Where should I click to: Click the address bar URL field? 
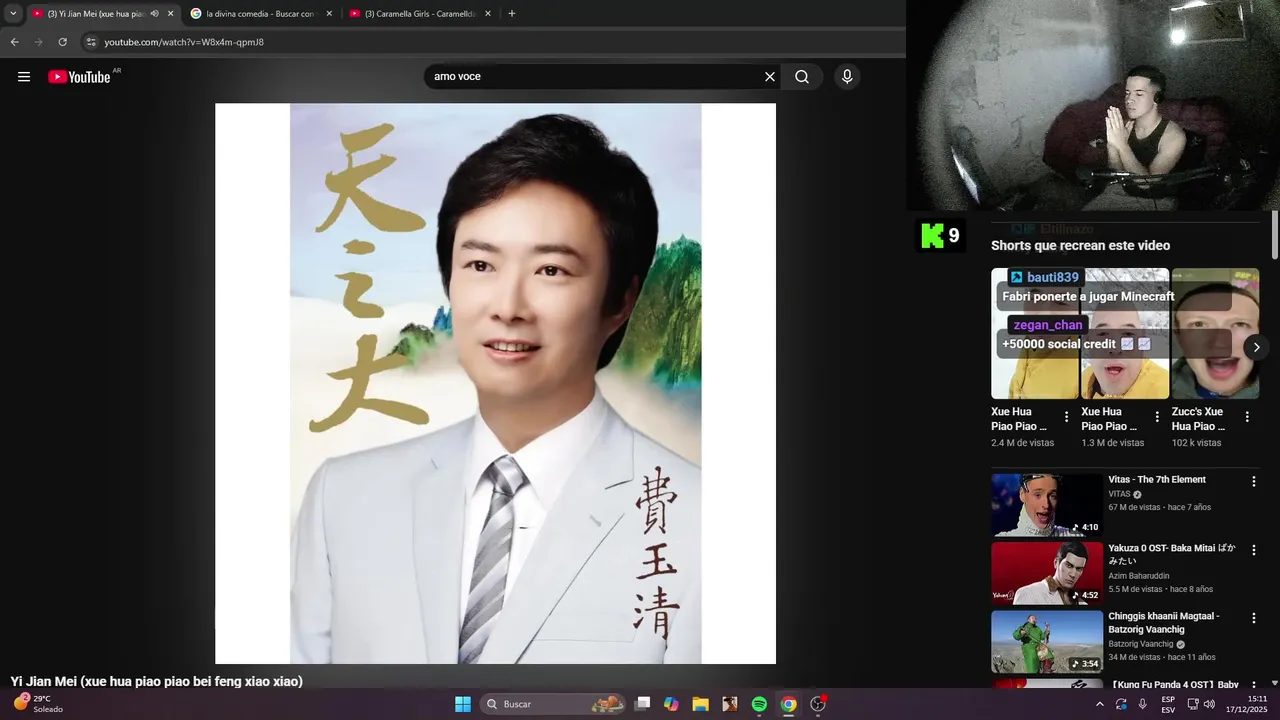[490, 42]
